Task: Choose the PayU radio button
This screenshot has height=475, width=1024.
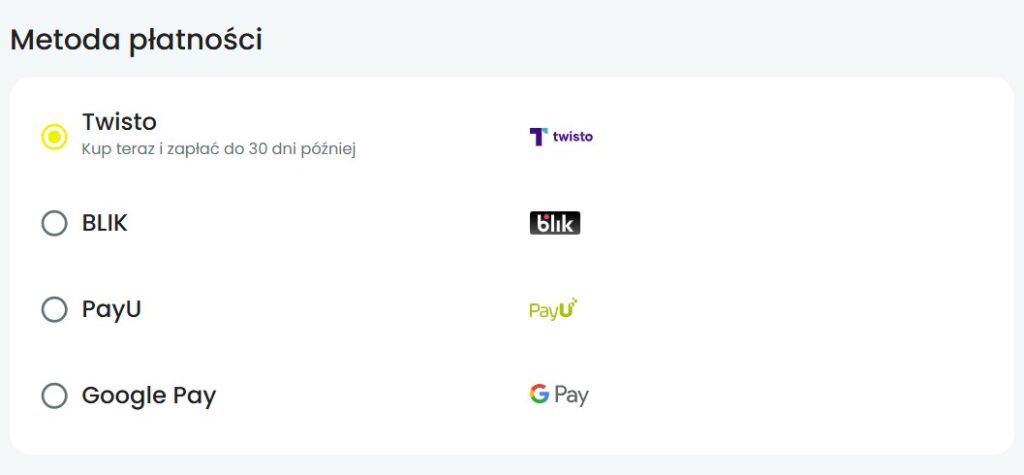Action: click(x=54, y=310)
